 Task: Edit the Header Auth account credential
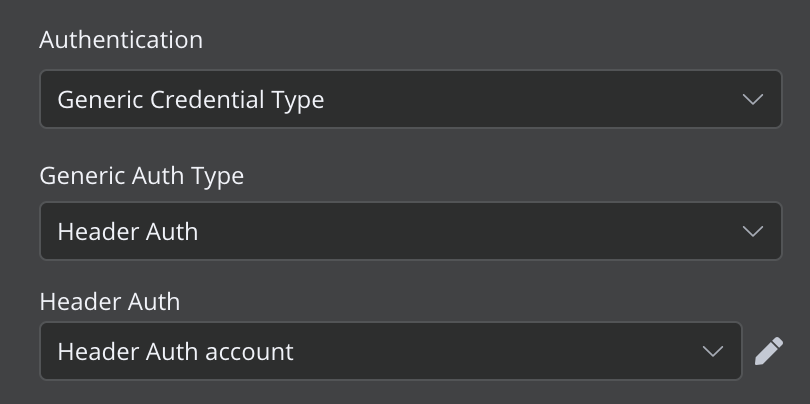pyautogui.click(x=768, y=351)
